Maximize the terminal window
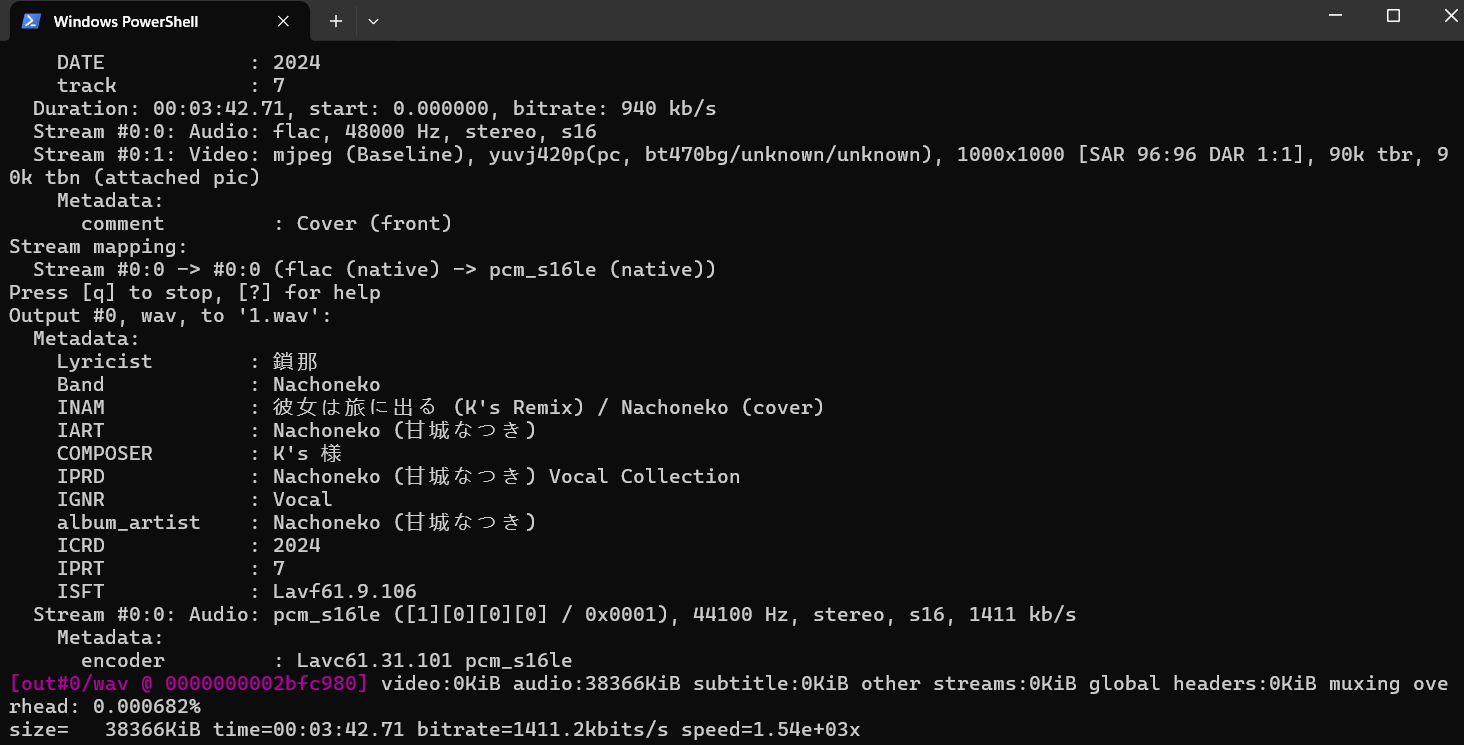The image size is (1464, 745). click(x=1393, y=16)
